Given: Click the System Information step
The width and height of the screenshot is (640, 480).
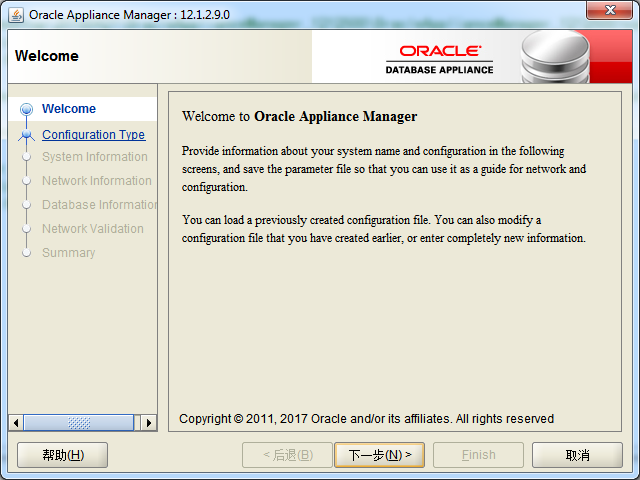Looking at the screenshot, I should pyautogui.click(x=95, y=157).
